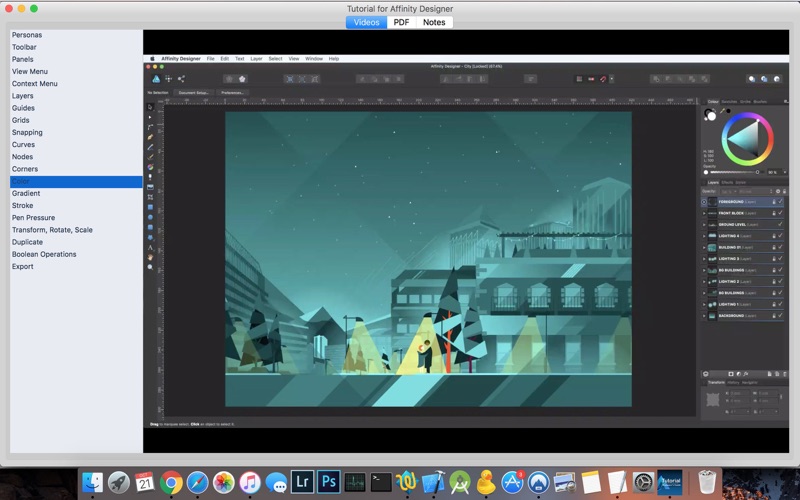Toggle the red Snapping magnet in toolbar

[603, 79]
